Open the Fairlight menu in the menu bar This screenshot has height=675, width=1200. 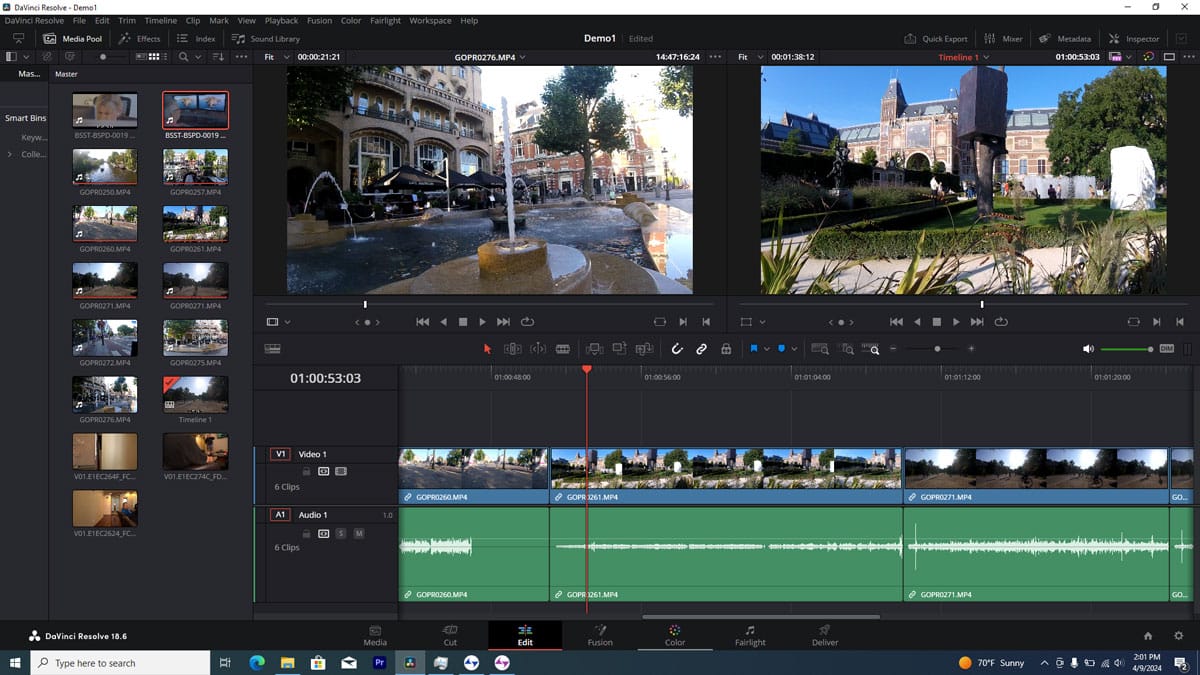tap(385, 20)
